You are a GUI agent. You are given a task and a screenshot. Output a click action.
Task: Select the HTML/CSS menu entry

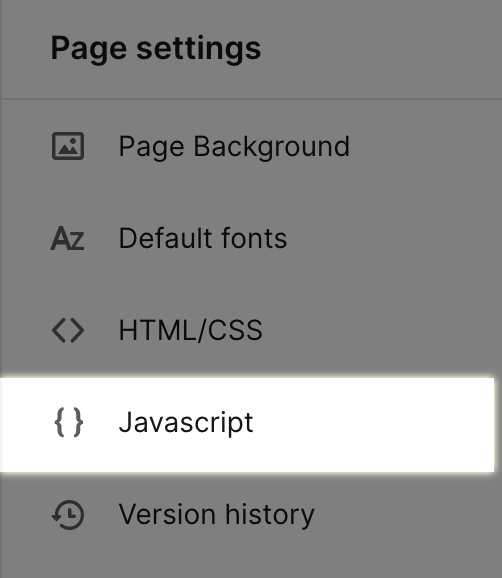pyautogui.click(x=248, y=330)
